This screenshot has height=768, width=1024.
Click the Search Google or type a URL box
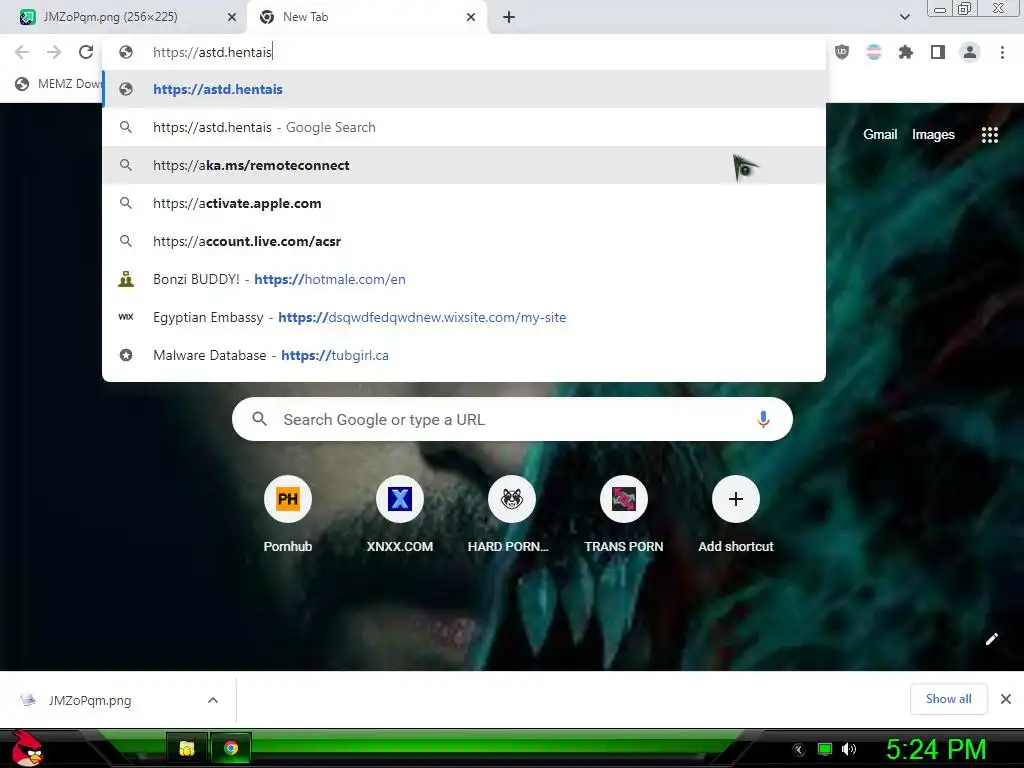[512, 419]
